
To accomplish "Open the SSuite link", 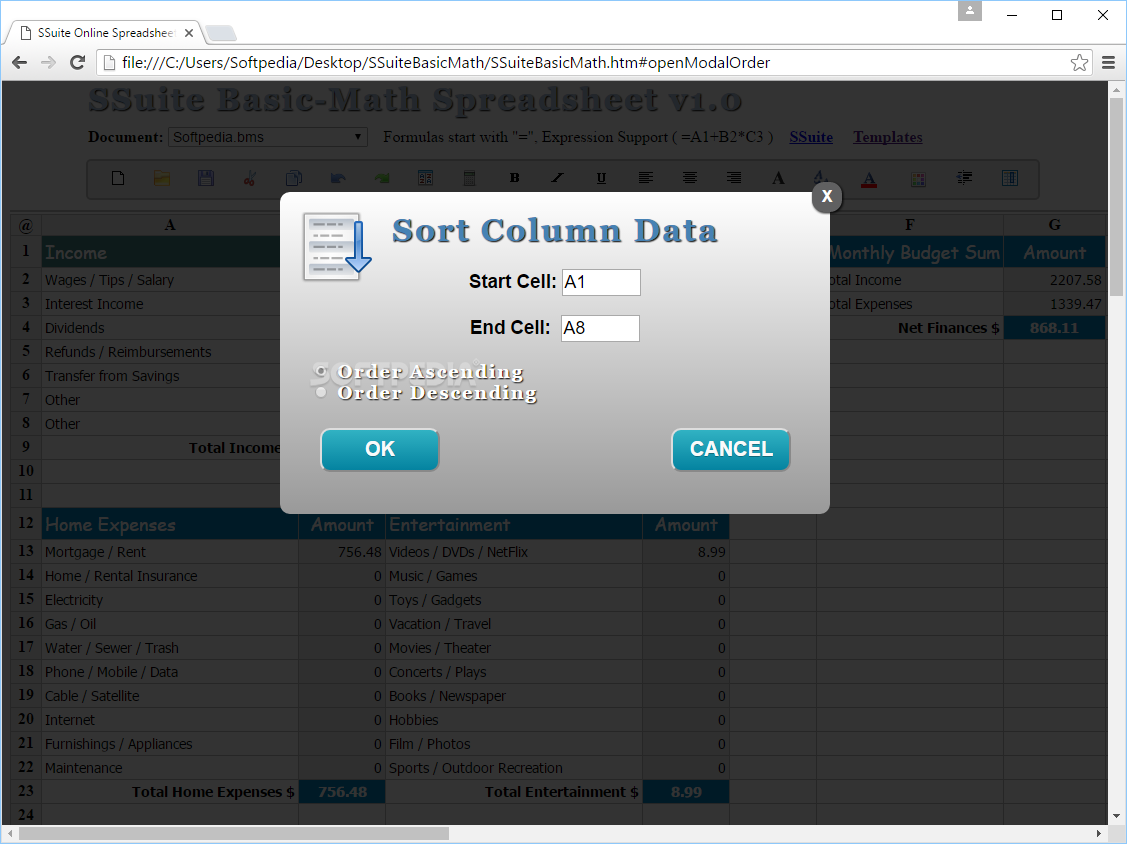I will point(811,137).
